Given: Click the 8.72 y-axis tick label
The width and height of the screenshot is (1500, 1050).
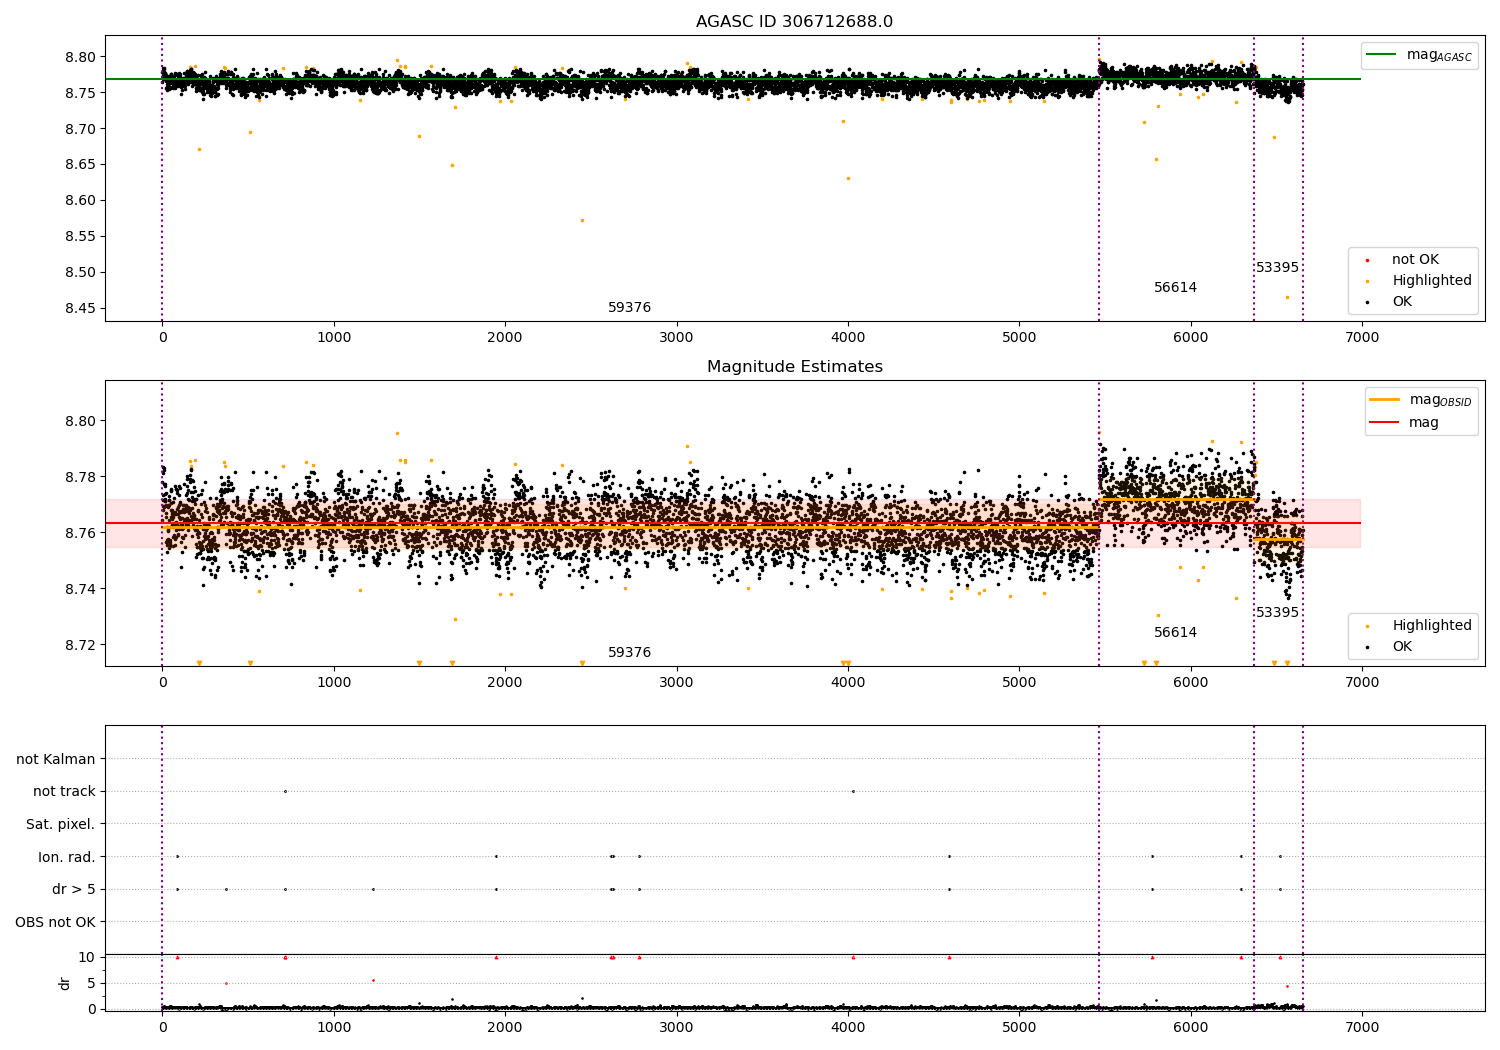Looking at the screenshot, I should click(80, 645).
